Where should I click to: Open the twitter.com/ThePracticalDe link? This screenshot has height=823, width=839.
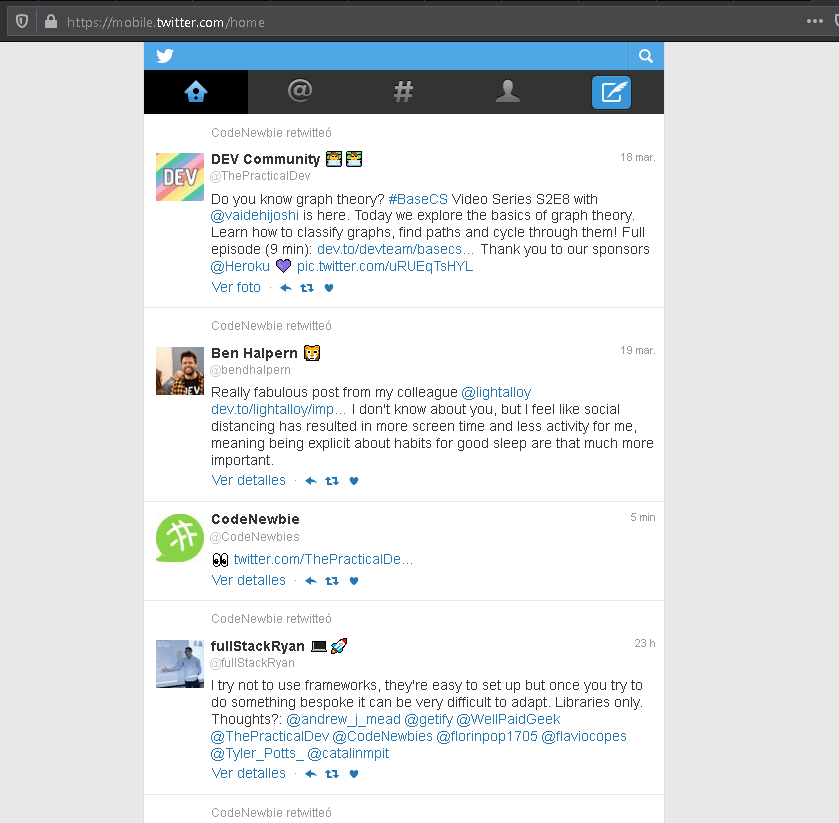323,559
